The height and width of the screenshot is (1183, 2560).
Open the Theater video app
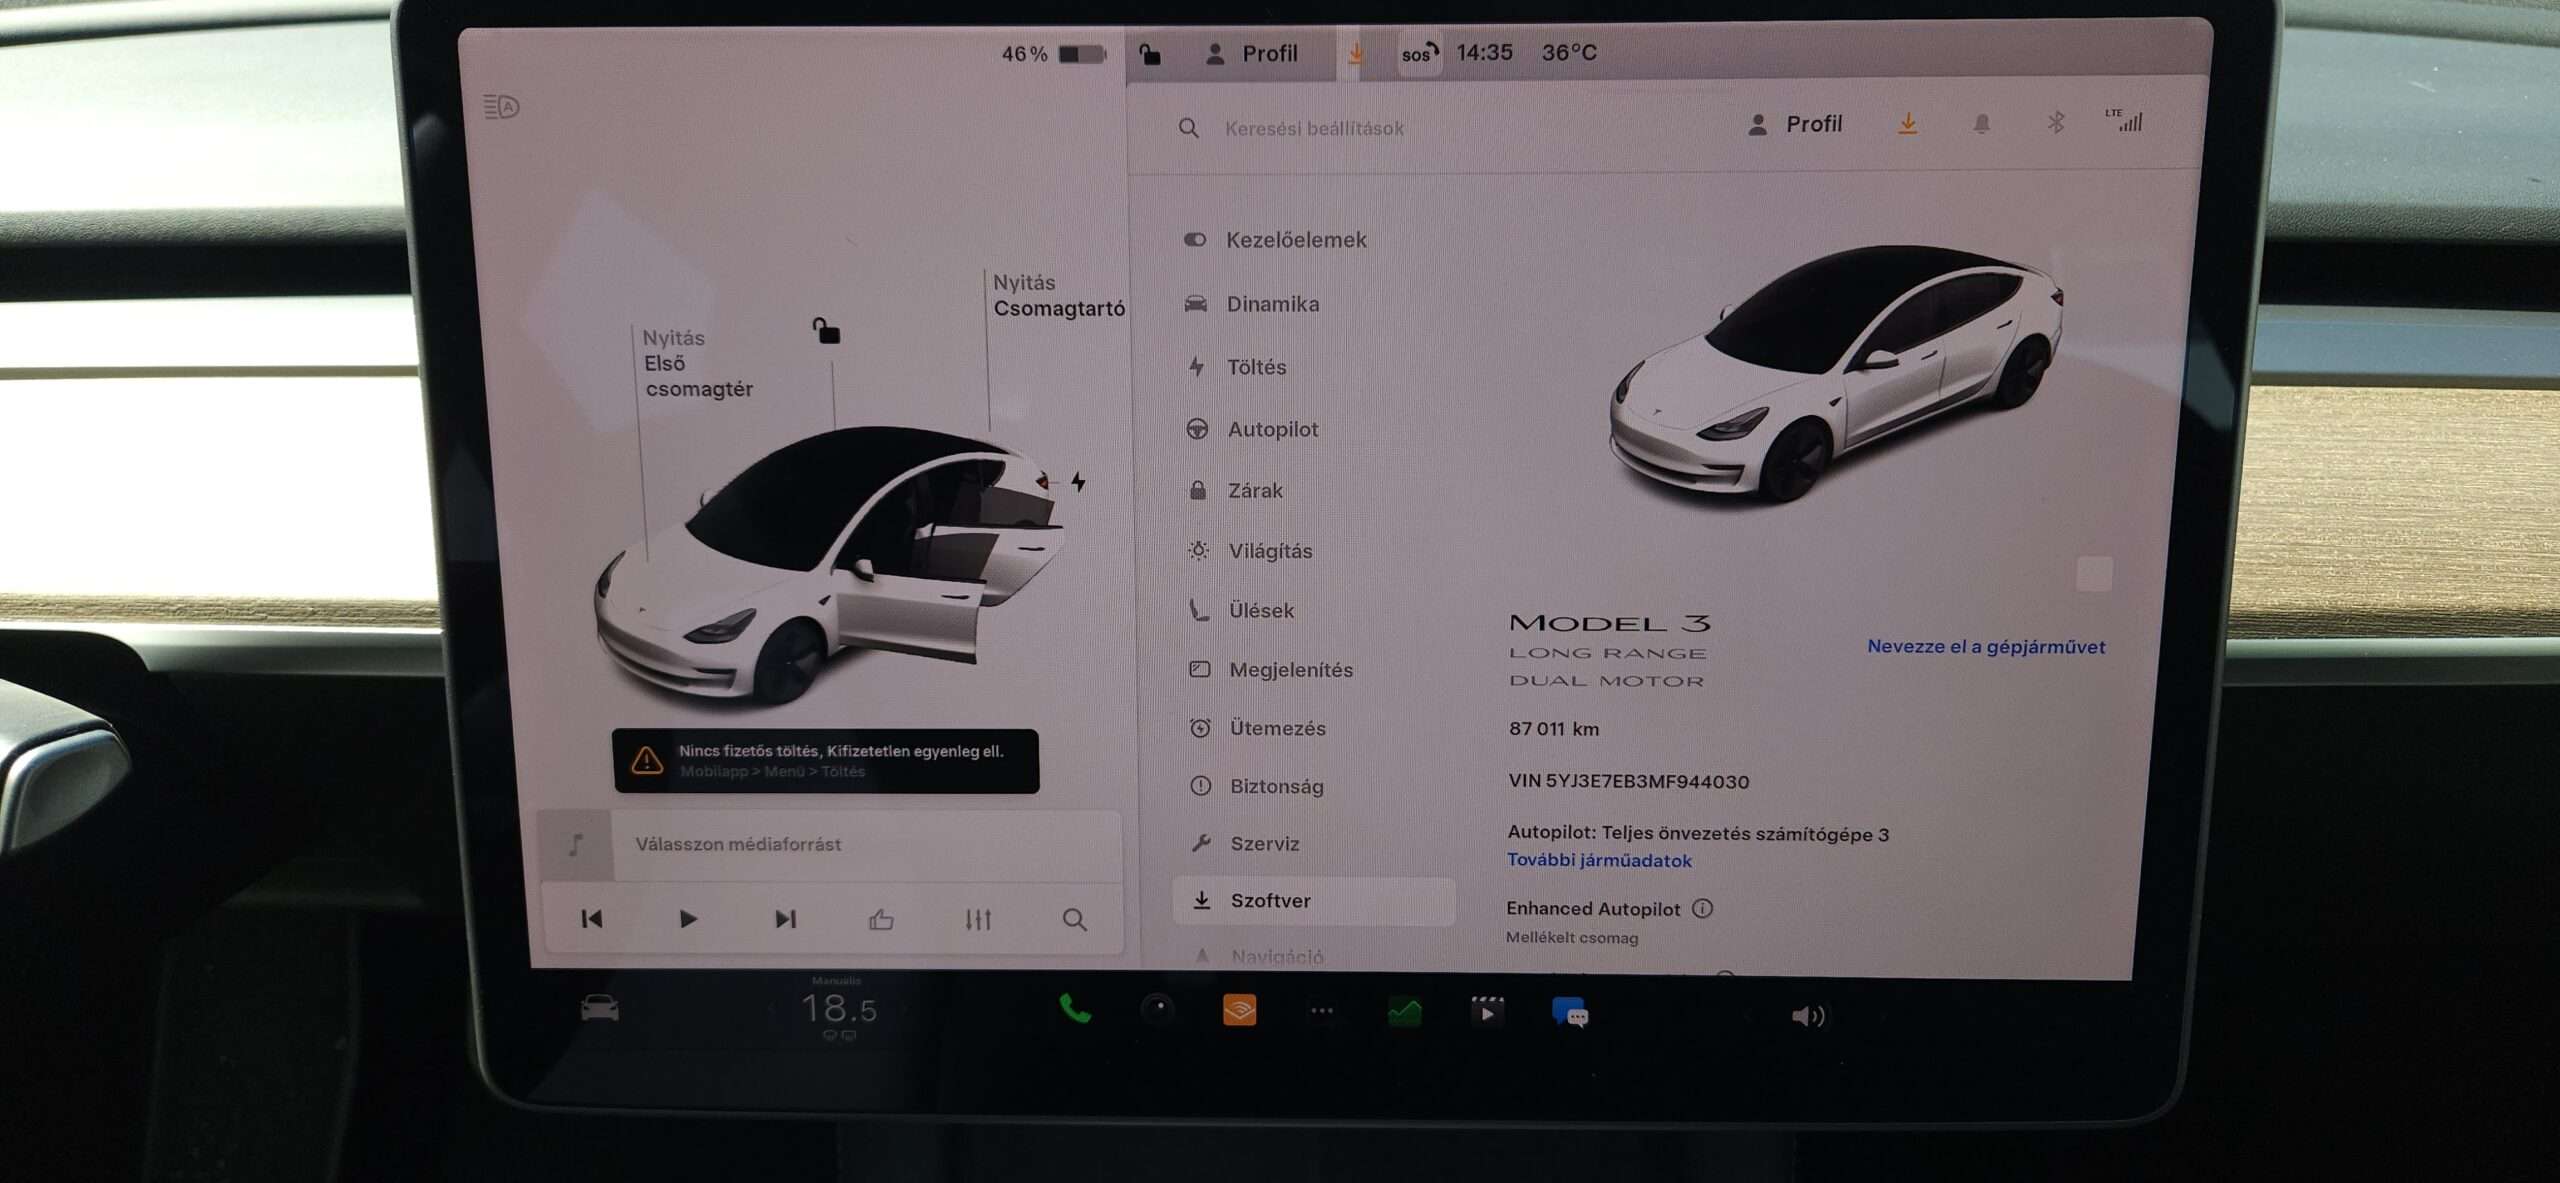(1487, 1012)
